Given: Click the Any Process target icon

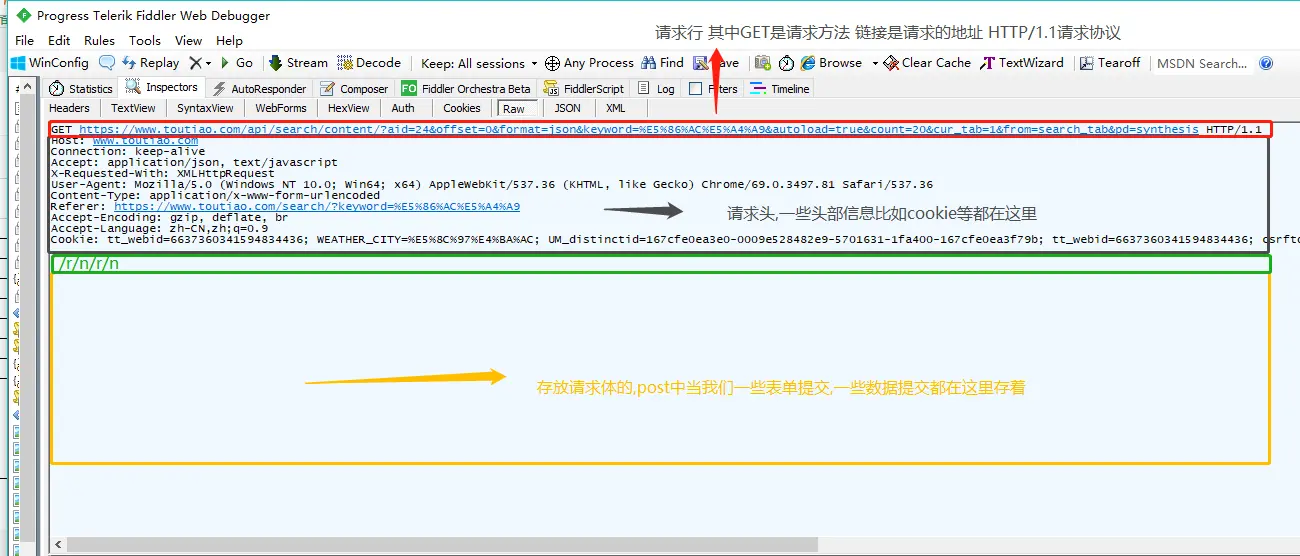Looking at the screenshot, I should click(x=552, y=63).
